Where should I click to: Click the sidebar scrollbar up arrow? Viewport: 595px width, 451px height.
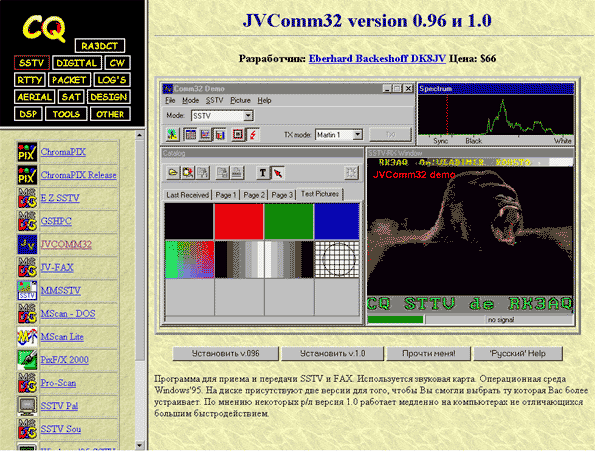(x=140, y=135)
